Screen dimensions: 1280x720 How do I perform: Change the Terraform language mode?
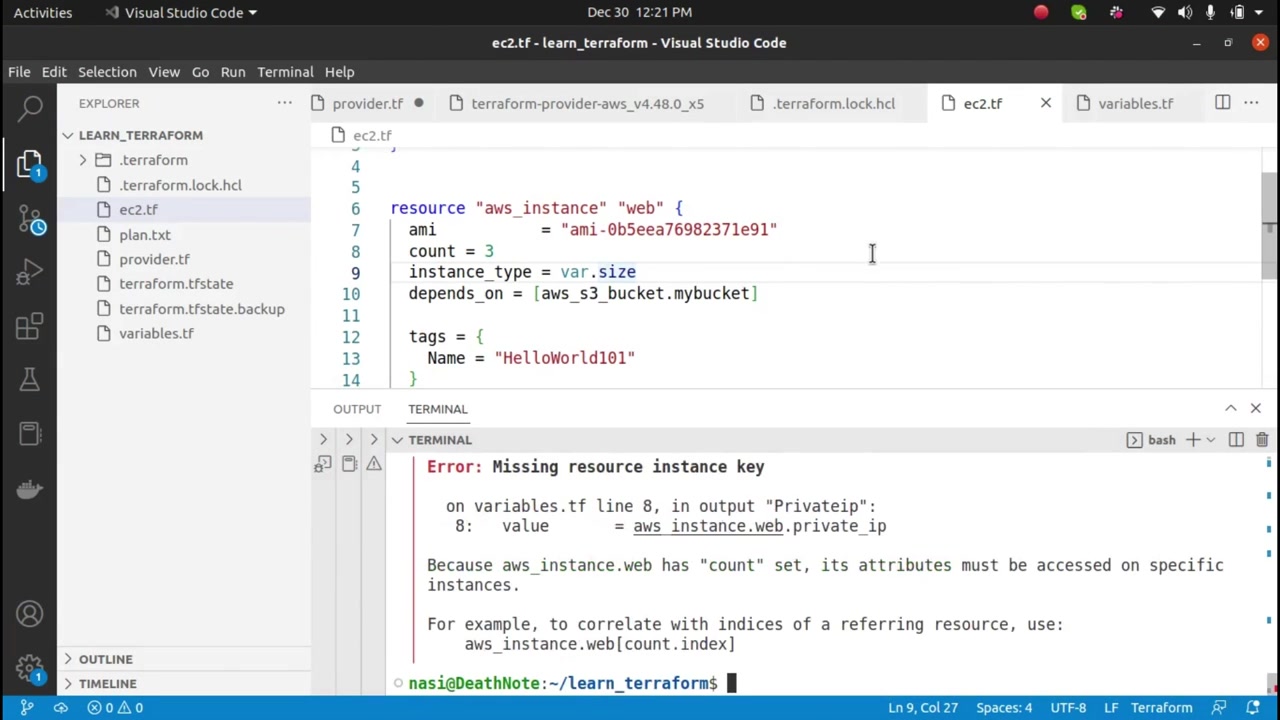point(1161,708)
